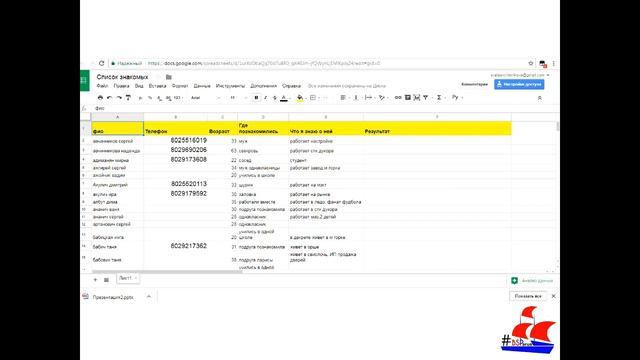Image resolution: width=640 pixels, height=360 pixels.
Task: Open the input tools language menu
Action: [456, 98]
